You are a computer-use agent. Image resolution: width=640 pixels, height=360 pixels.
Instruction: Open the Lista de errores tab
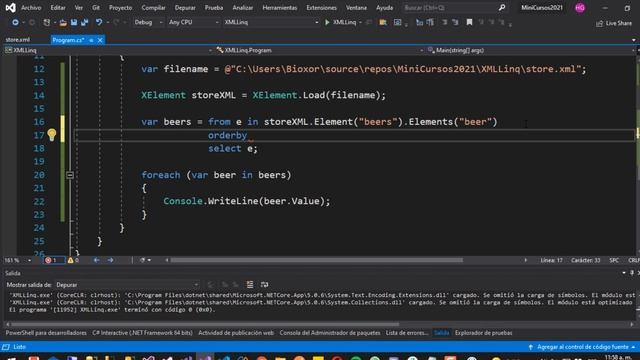pyautogui.click(x=407, y=333)
